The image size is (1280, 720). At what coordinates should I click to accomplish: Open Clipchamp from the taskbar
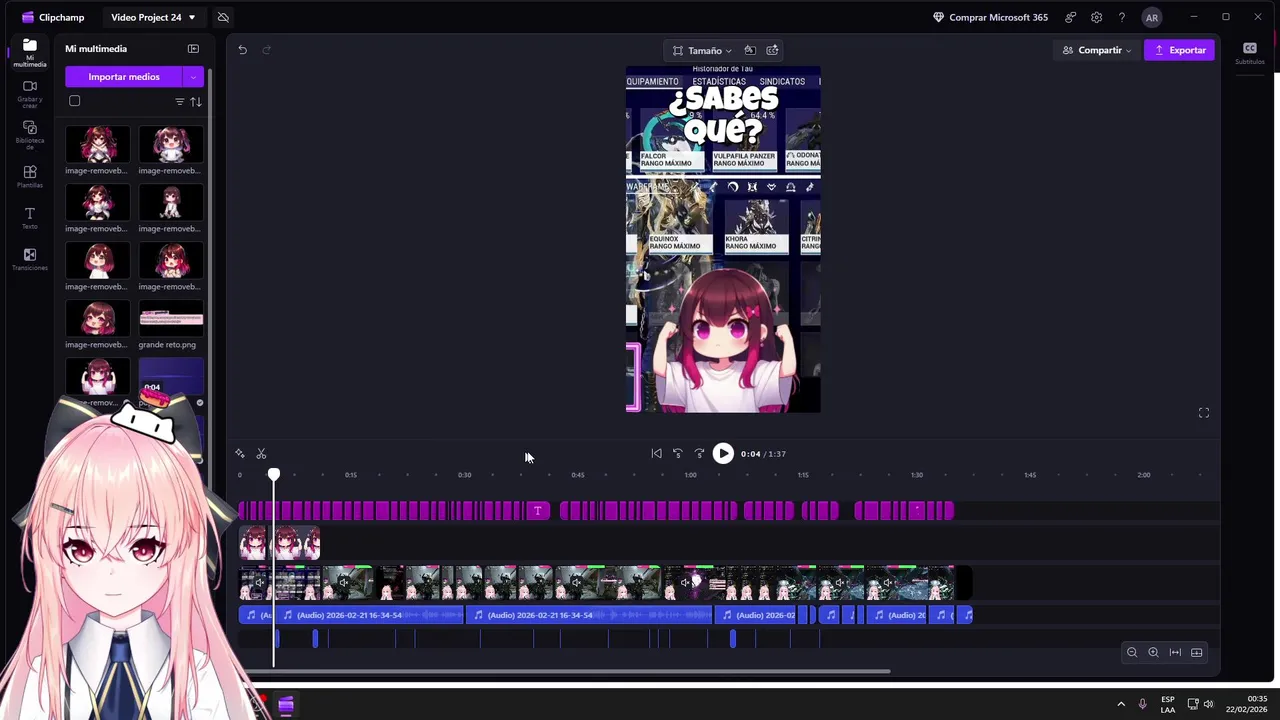click(285, 705)
